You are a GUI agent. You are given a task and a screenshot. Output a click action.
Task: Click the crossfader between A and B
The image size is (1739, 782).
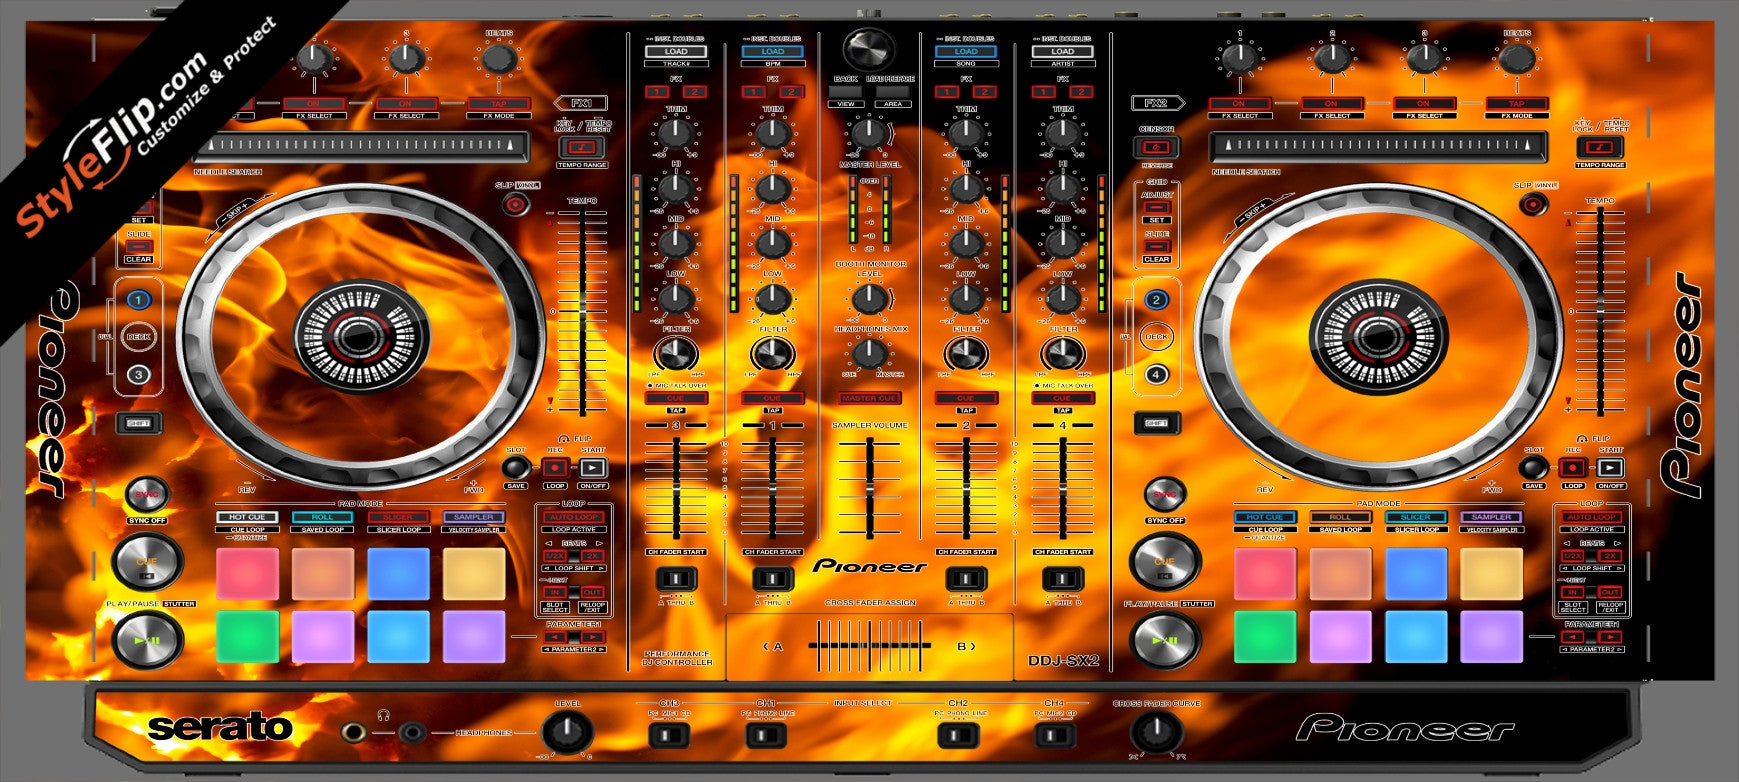pyautogui.click(x=869, y=646)
